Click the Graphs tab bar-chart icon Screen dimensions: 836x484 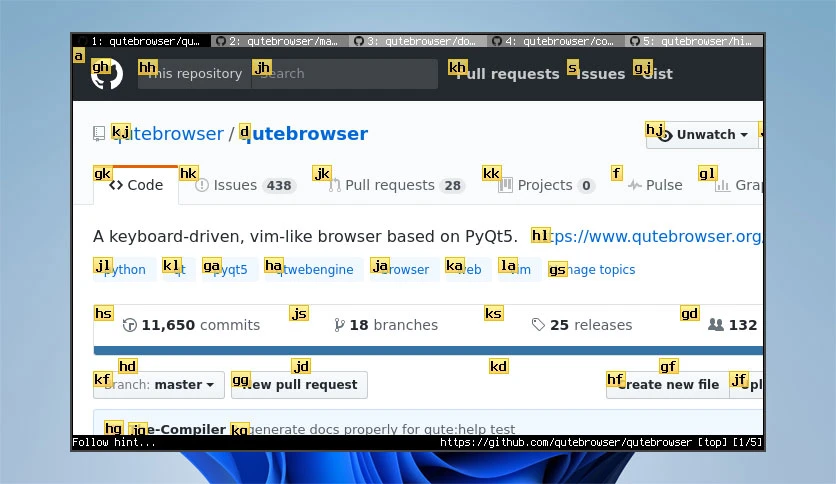click(x=722, y=185)
